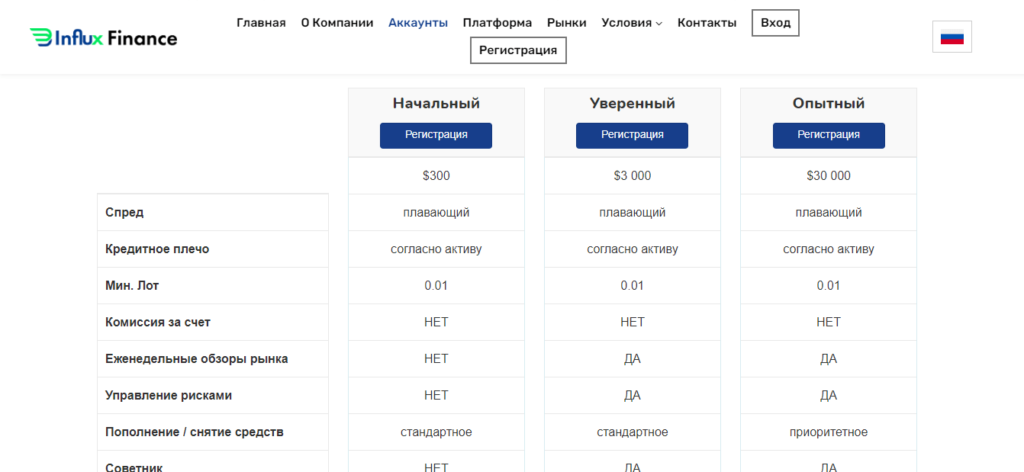Click 0.01 in the Опытный column
Viewport: 1024px width, 472px height.
[x=829, y=285]
